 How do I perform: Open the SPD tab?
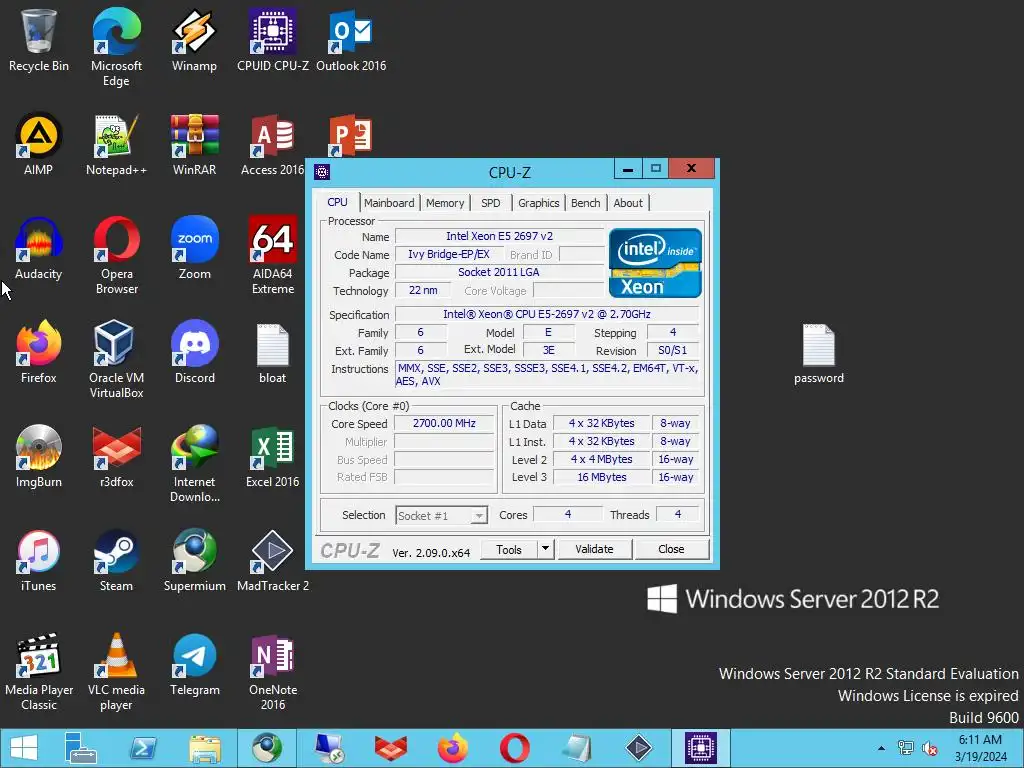coord(490,203)
